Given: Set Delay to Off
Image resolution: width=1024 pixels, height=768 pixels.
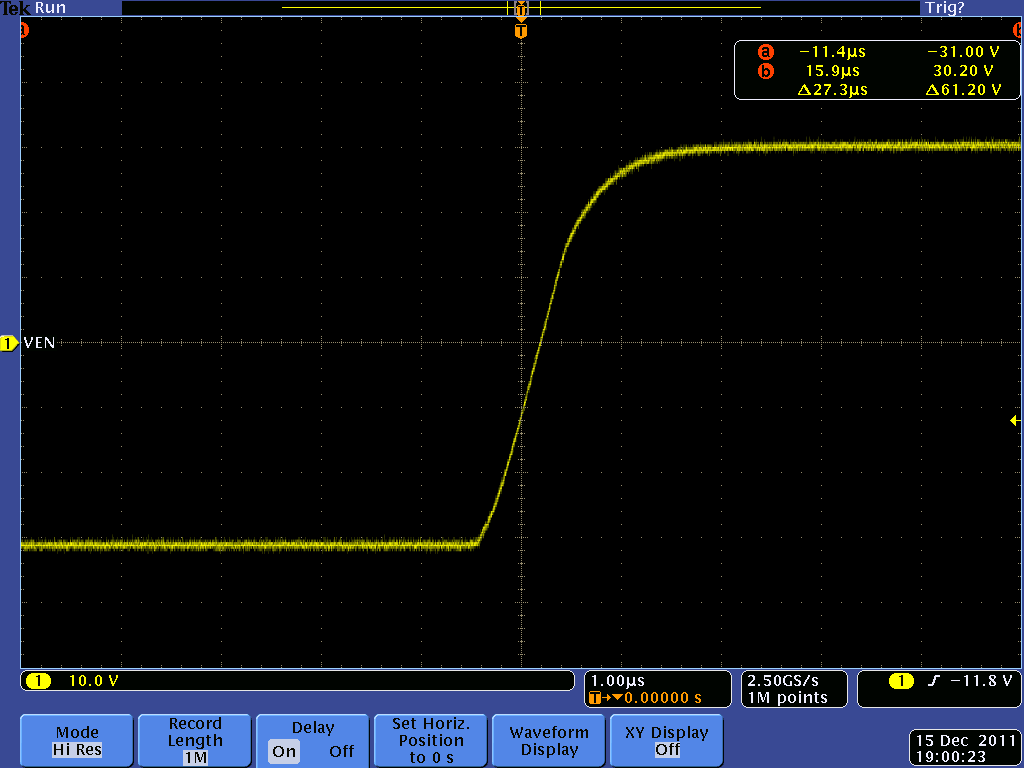Looking at the screenshot, I should click(x=342, y=752).
